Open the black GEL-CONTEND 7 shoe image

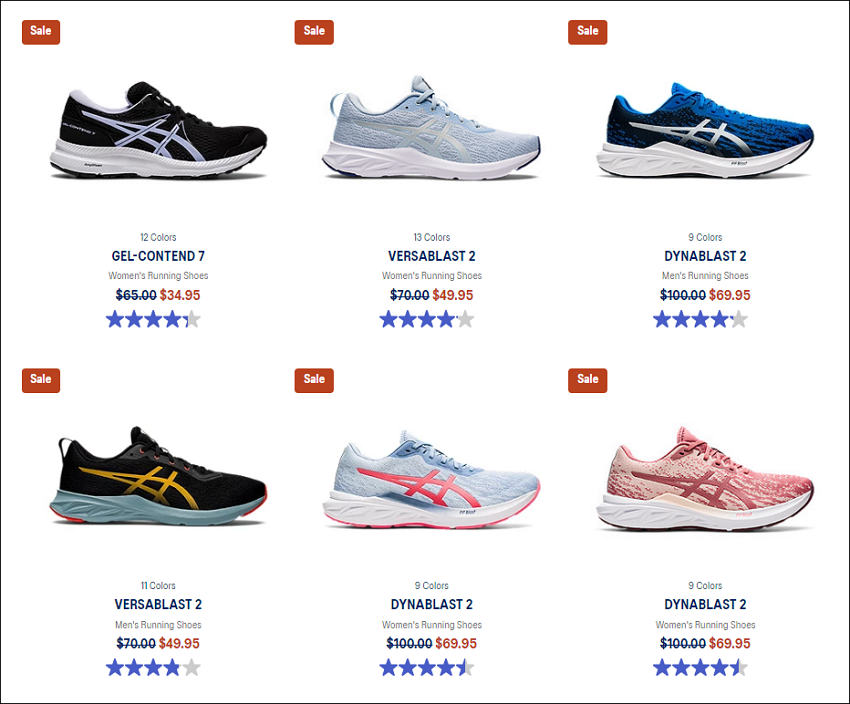158,130
